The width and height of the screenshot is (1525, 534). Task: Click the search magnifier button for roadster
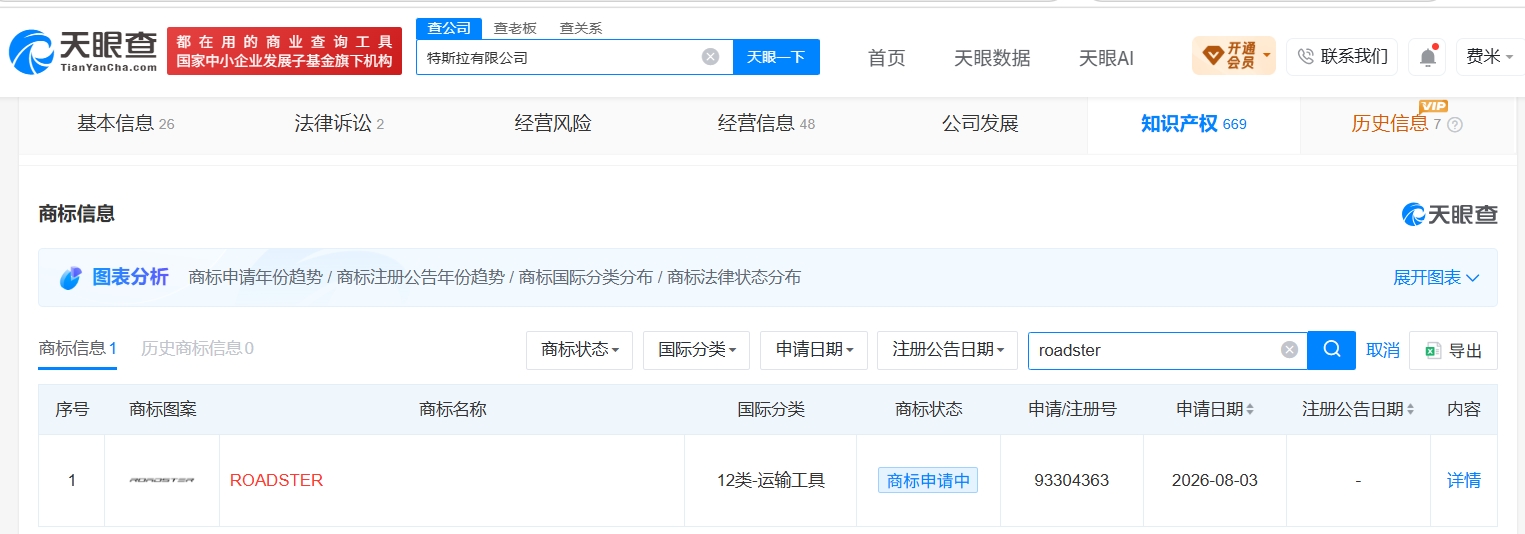point(1332,350)
